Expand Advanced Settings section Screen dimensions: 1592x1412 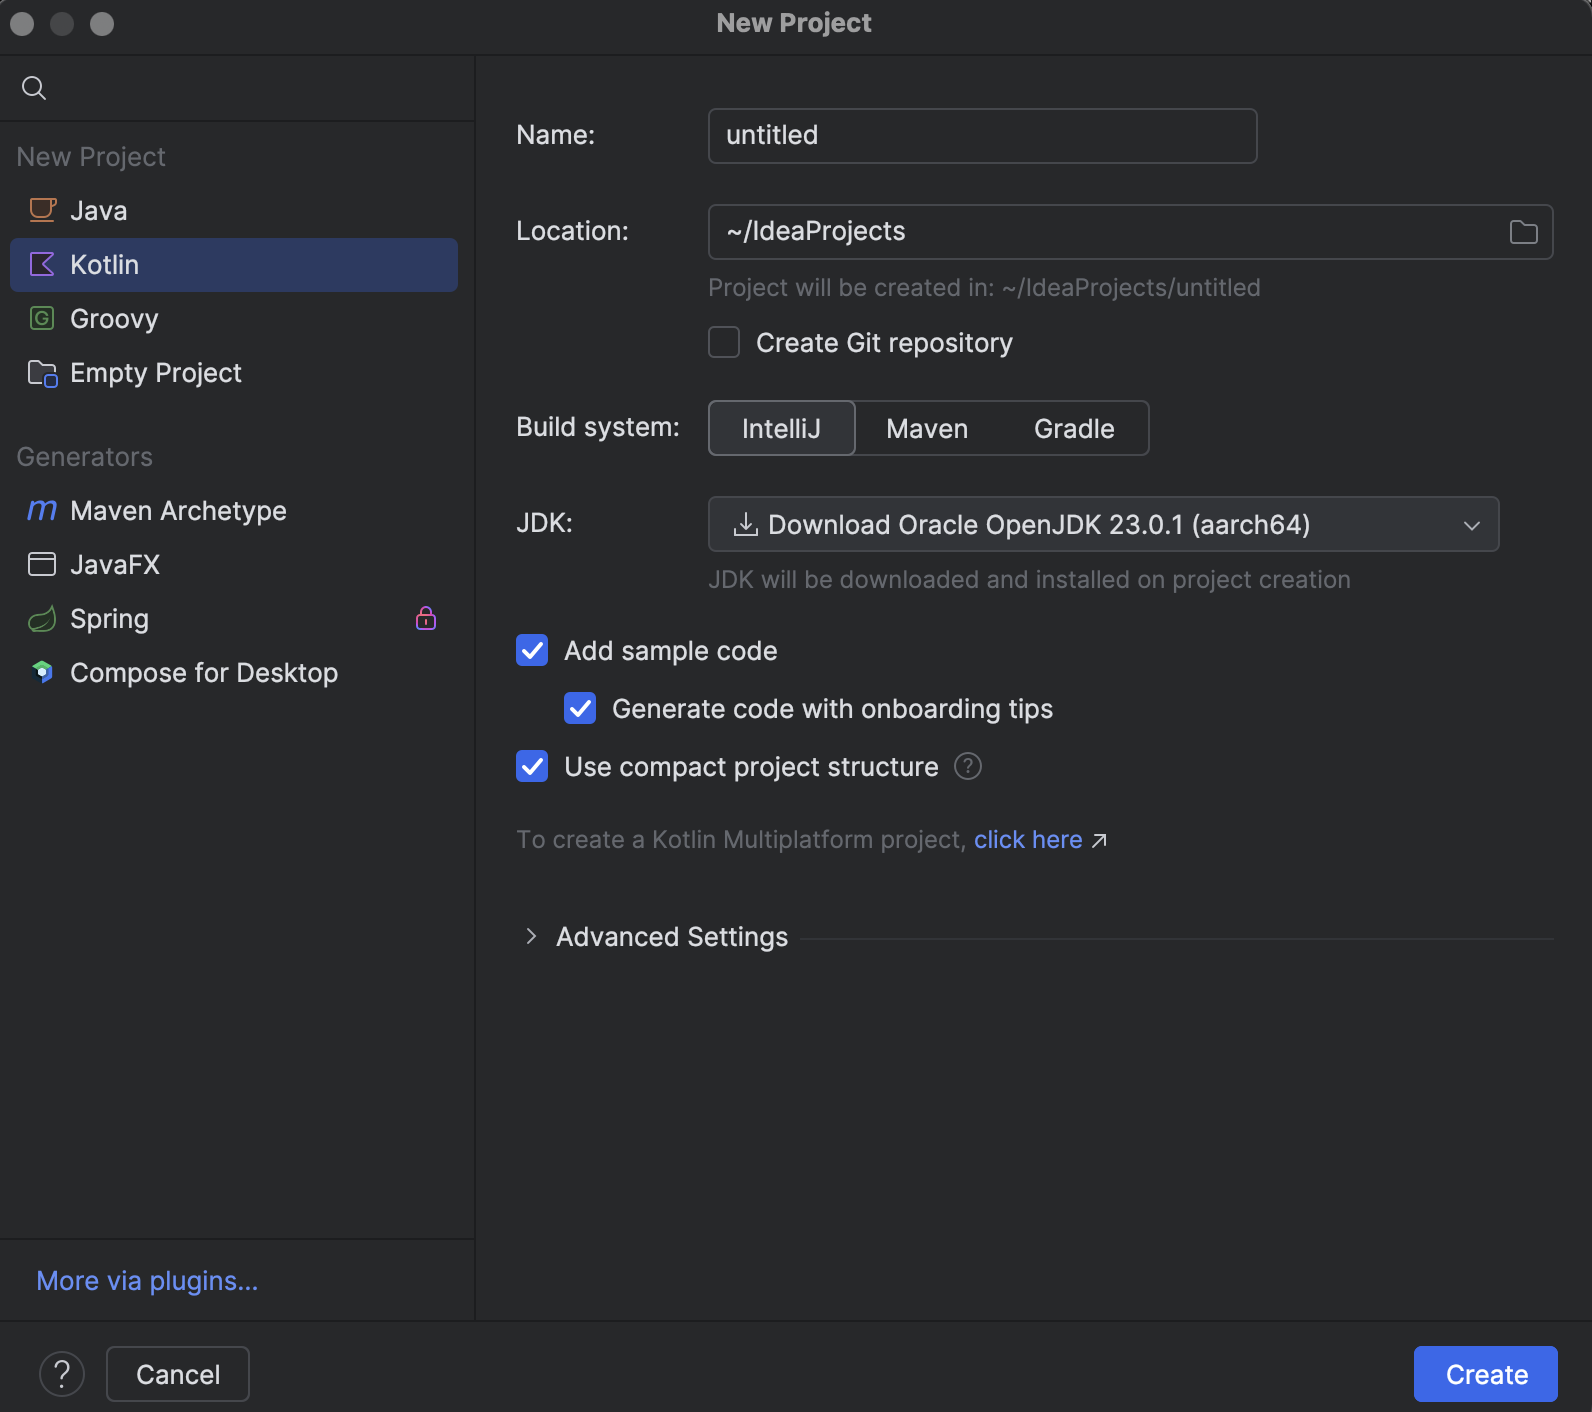tap(531, 936)
